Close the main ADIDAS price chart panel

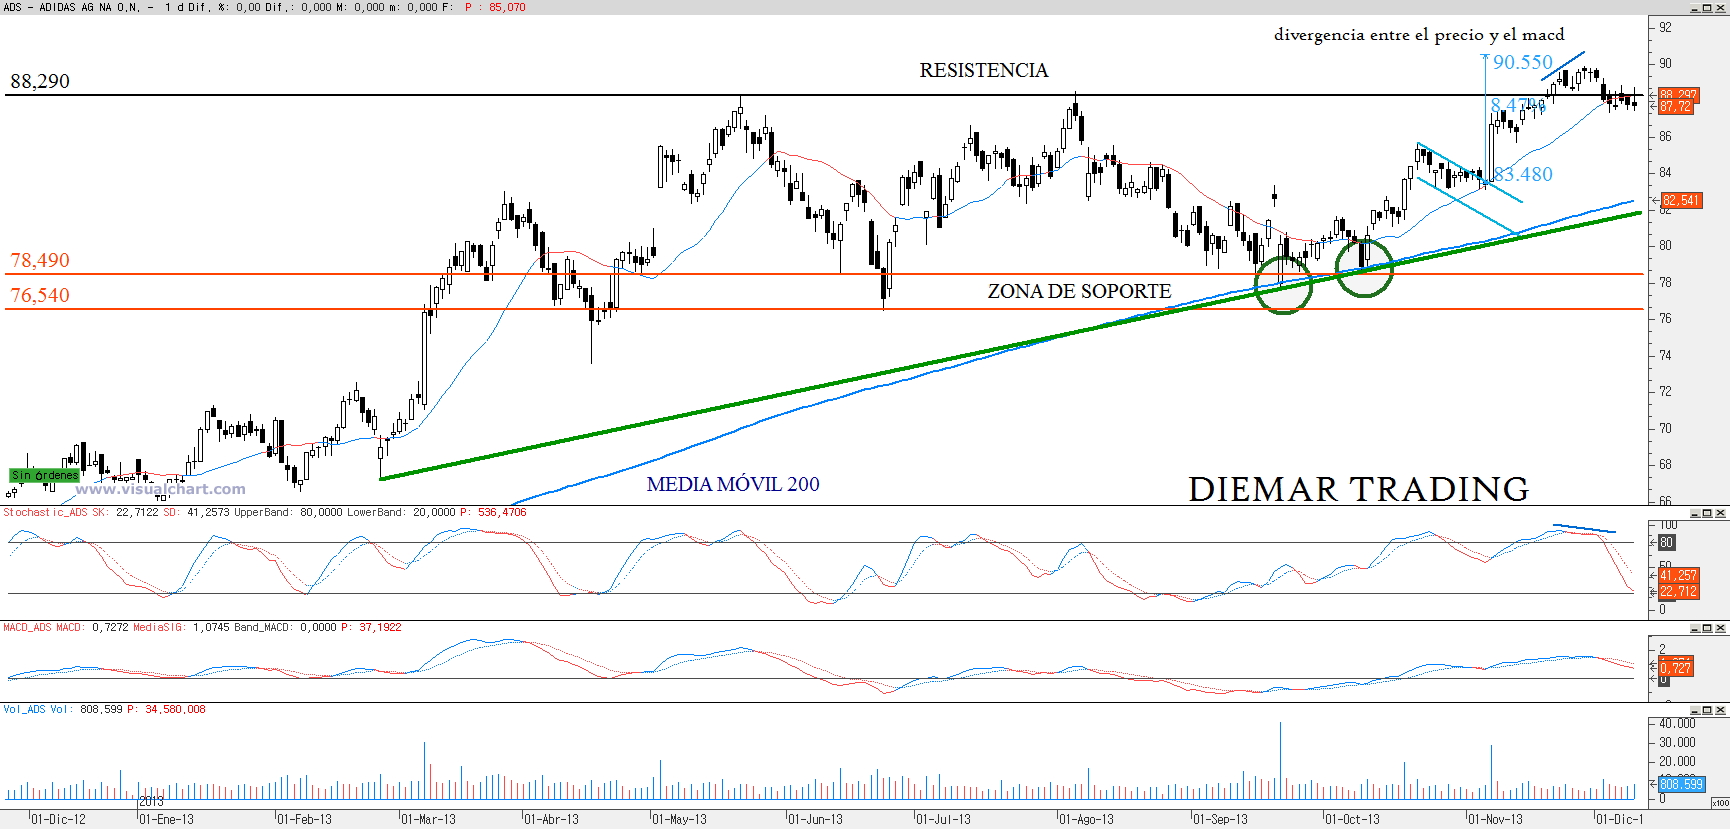pos(1721,8)
